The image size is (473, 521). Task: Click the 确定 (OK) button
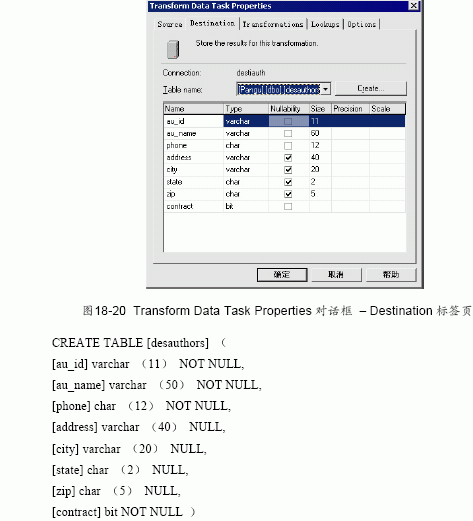[282, 275]
